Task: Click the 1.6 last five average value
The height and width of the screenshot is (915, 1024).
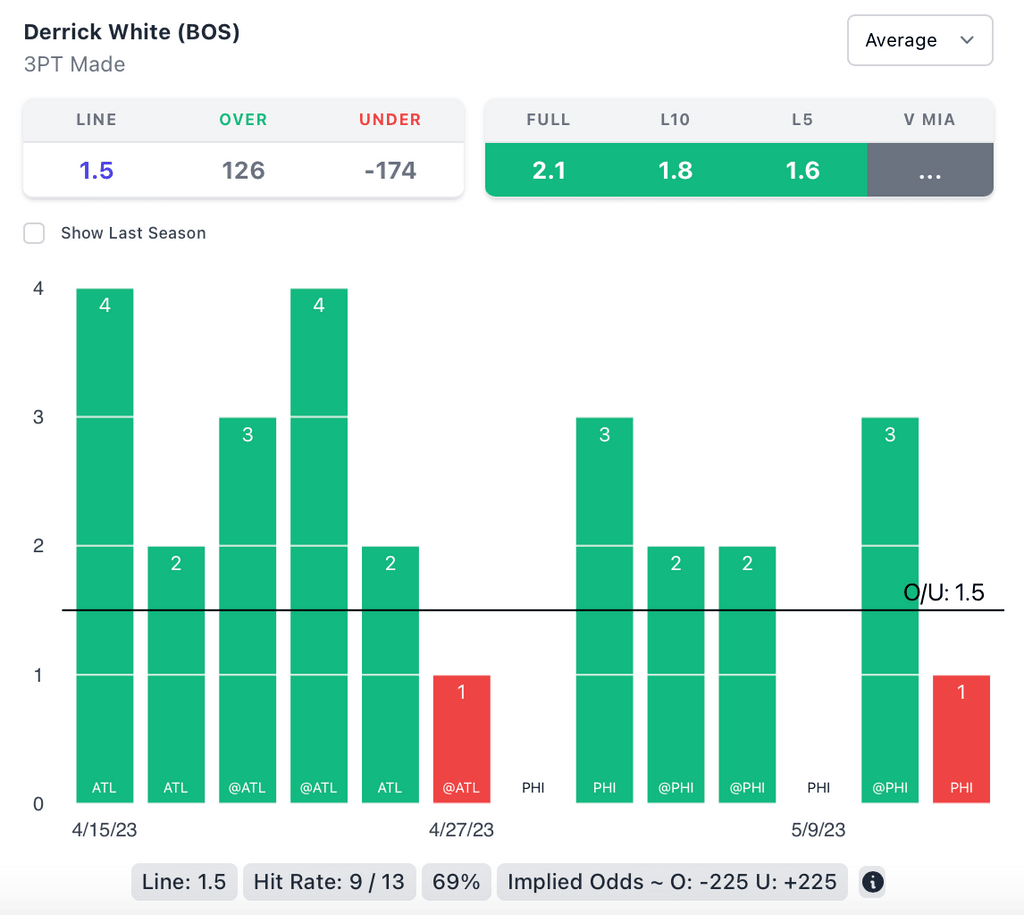Action: [x=802, y=170]
